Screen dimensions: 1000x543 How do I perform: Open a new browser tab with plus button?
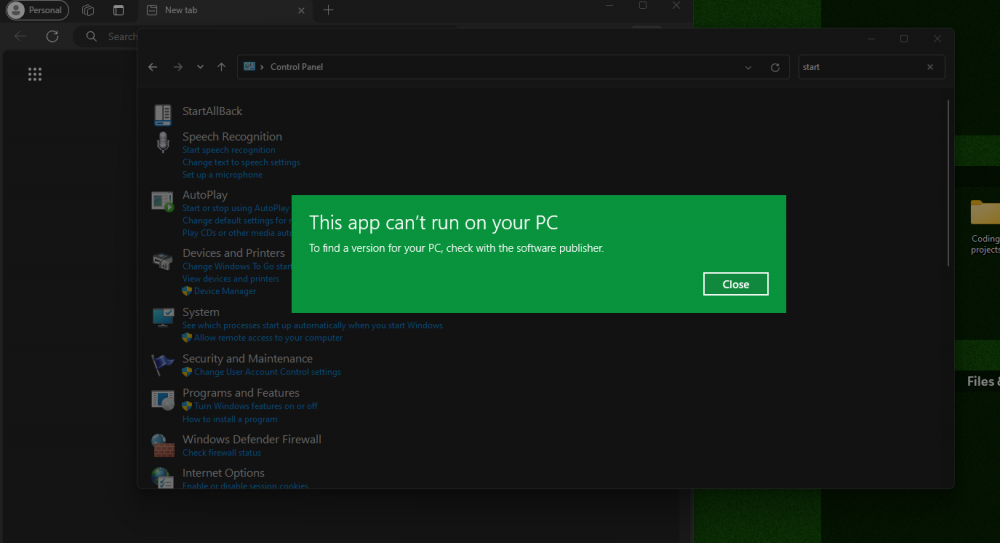point(328,10)
